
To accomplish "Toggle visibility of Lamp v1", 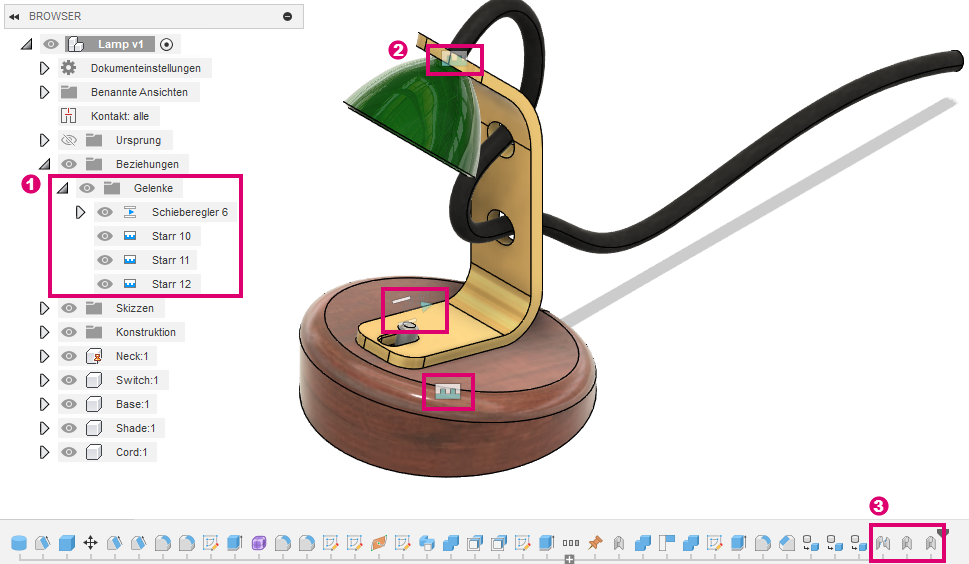I will 51,44.
